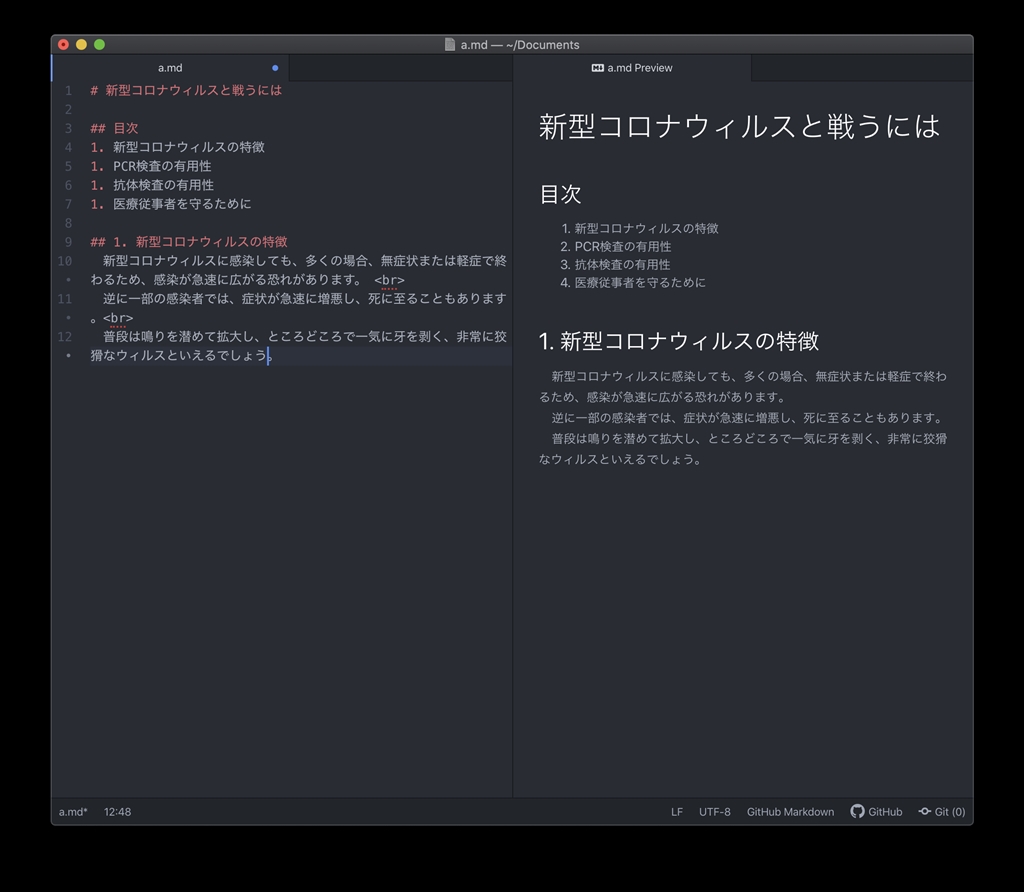Click the 12:48 cursor position indicator
This screenshot has width=1024, height=892.
pyautogui.click(x=118, y=812)
